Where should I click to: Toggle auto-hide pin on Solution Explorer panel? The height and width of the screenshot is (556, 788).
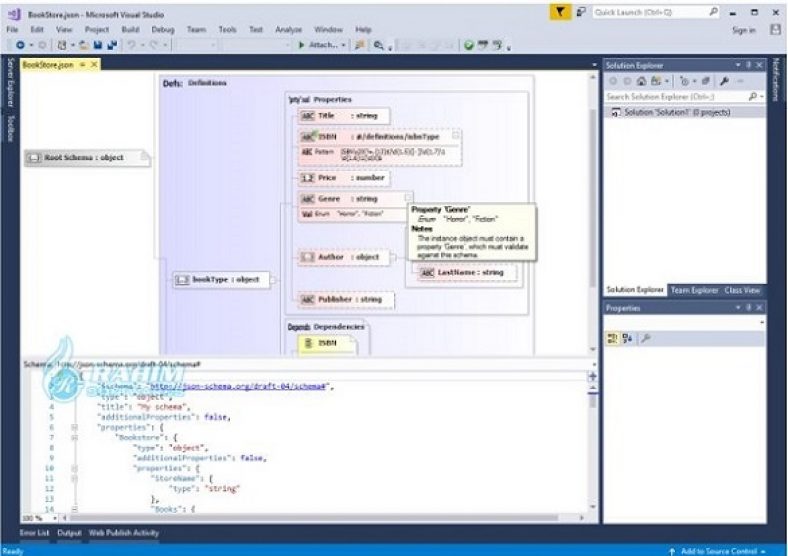[x=748, y=65]
